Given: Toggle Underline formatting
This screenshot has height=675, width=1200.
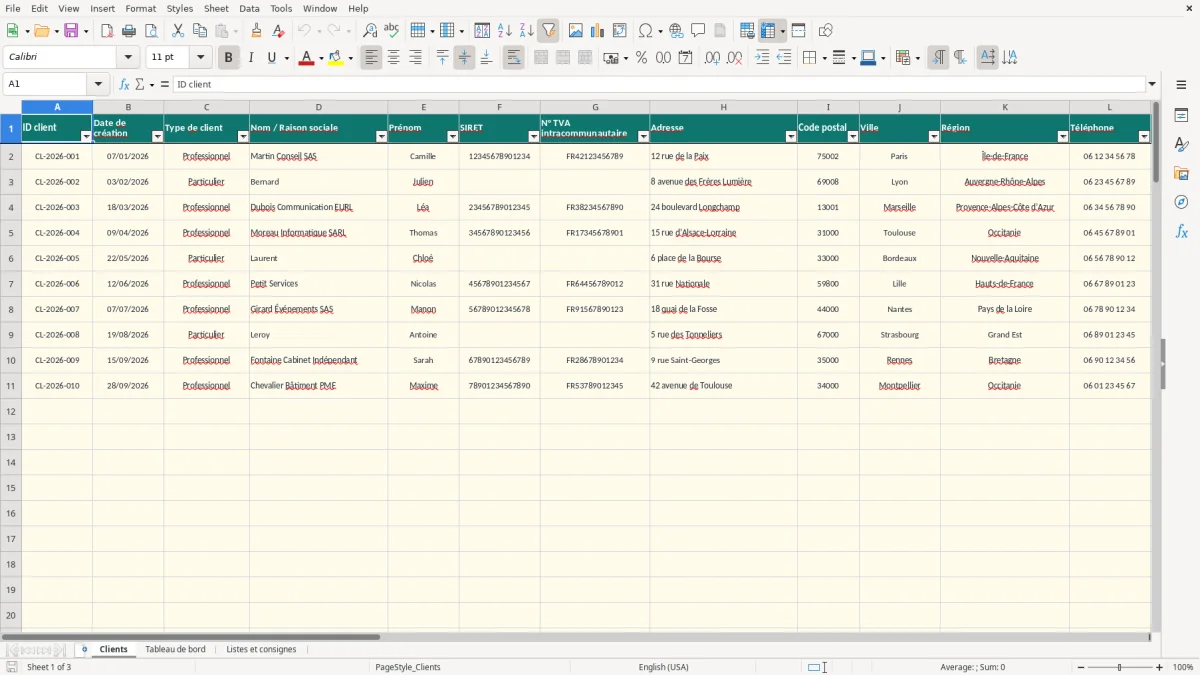Looking at the screenshot, I should [271, 58].
